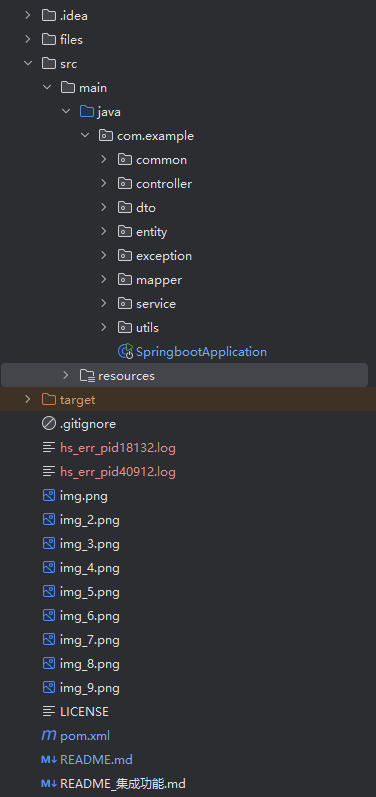Collapse the java folder chevron
This screenshot has height=797, width=376.
coord(66,111)
